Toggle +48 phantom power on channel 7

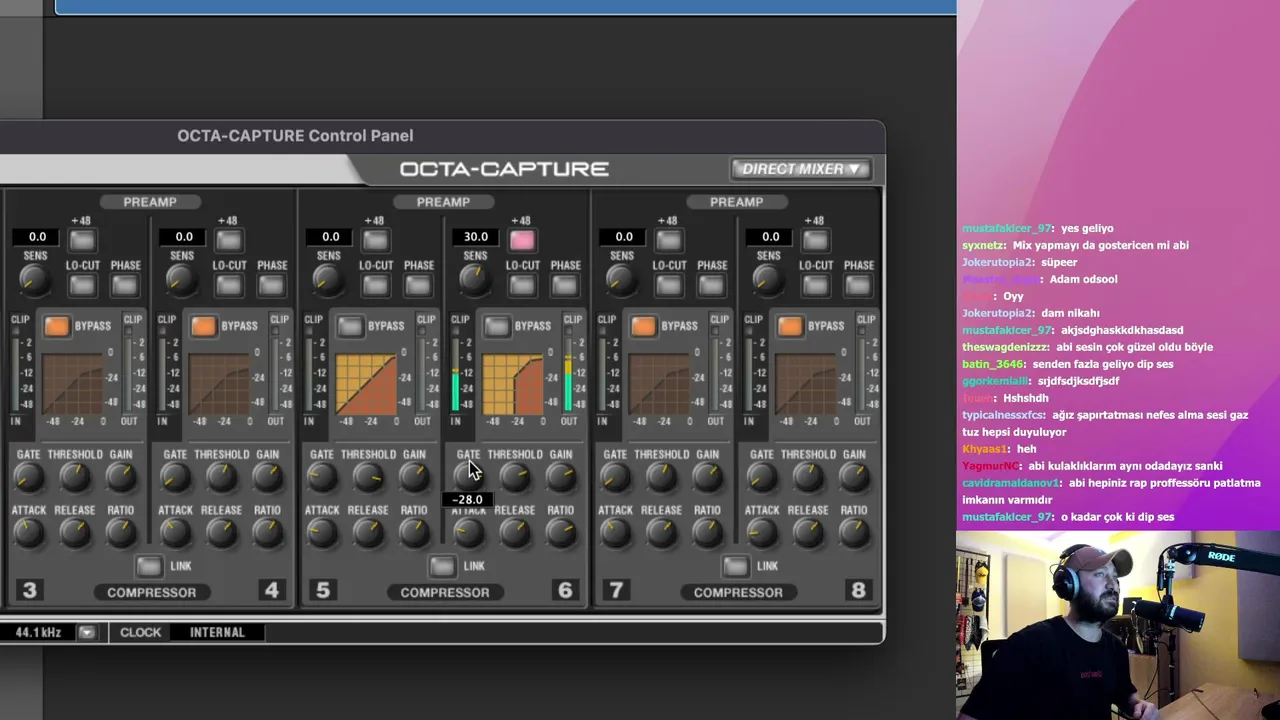click(x=669, y=240)
